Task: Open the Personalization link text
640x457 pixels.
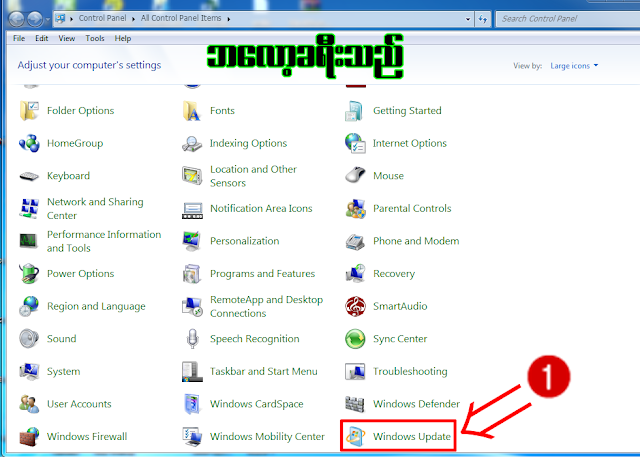Action: click(x=244, y=241)
